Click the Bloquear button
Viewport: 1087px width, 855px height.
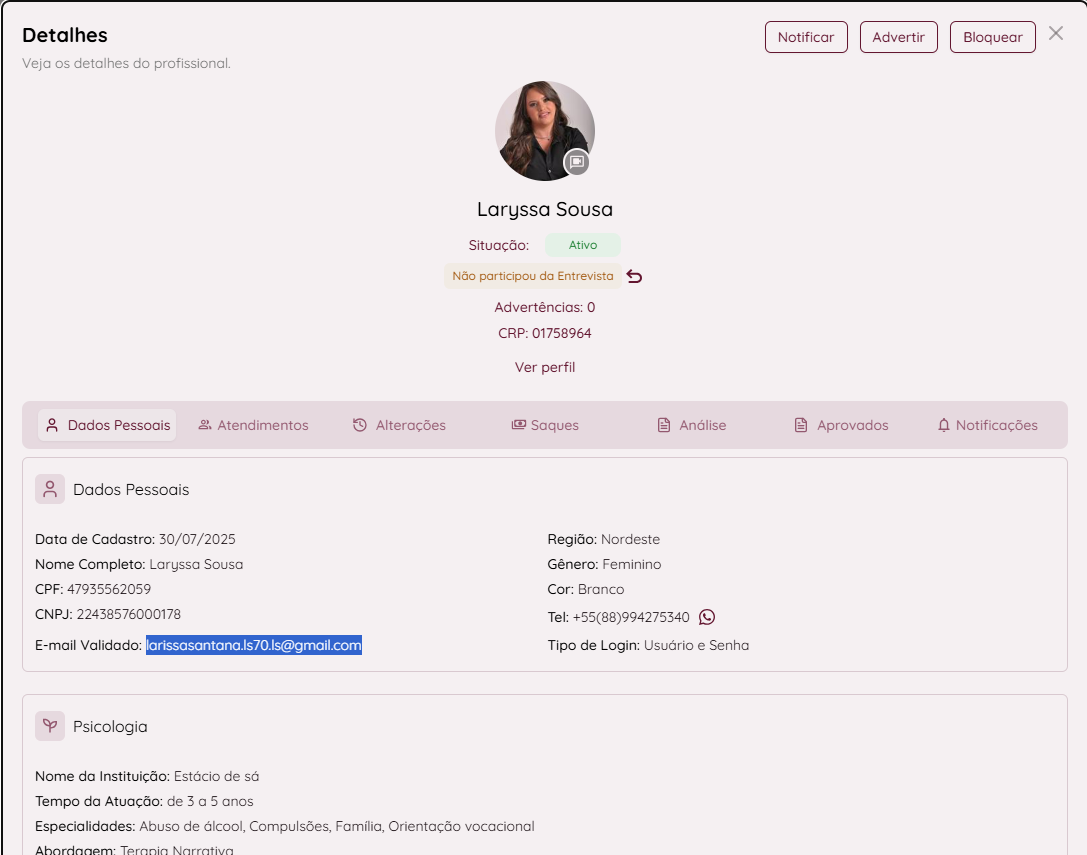(992, 37)
